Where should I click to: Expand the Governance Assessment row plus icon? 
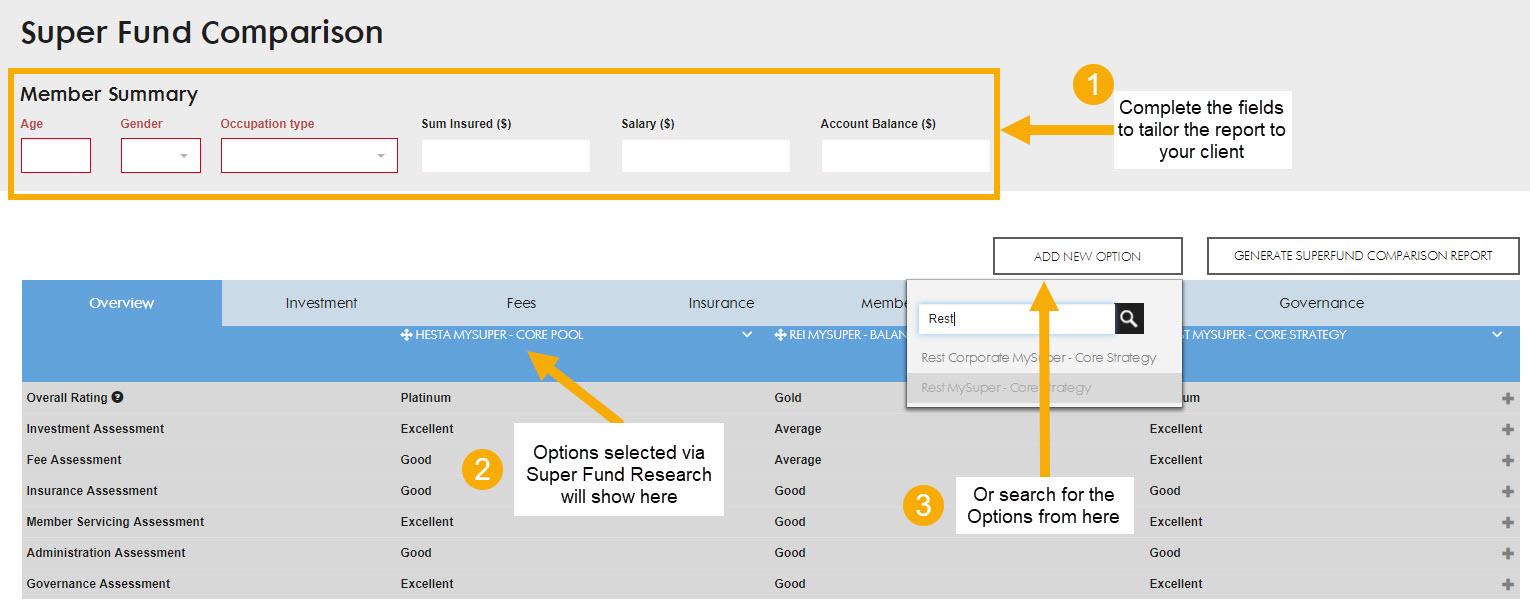1508,584
